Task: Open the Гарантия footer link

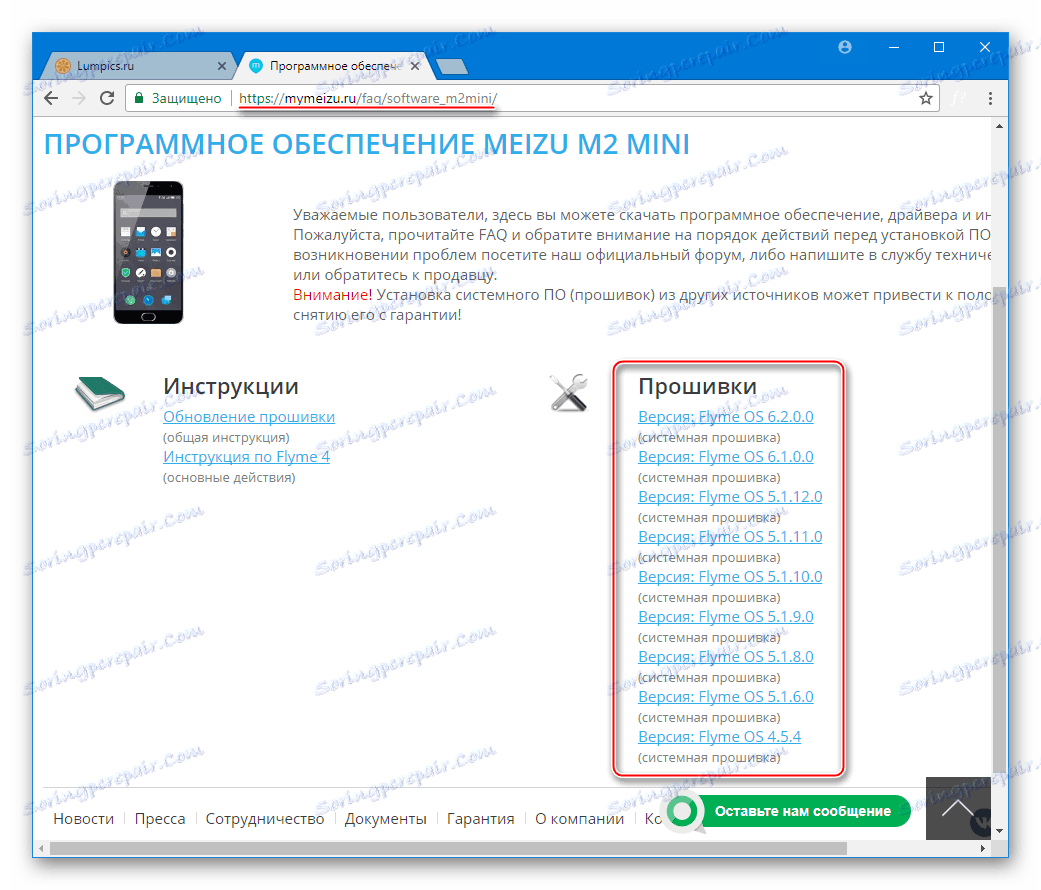Action: [x=481, y=819]
